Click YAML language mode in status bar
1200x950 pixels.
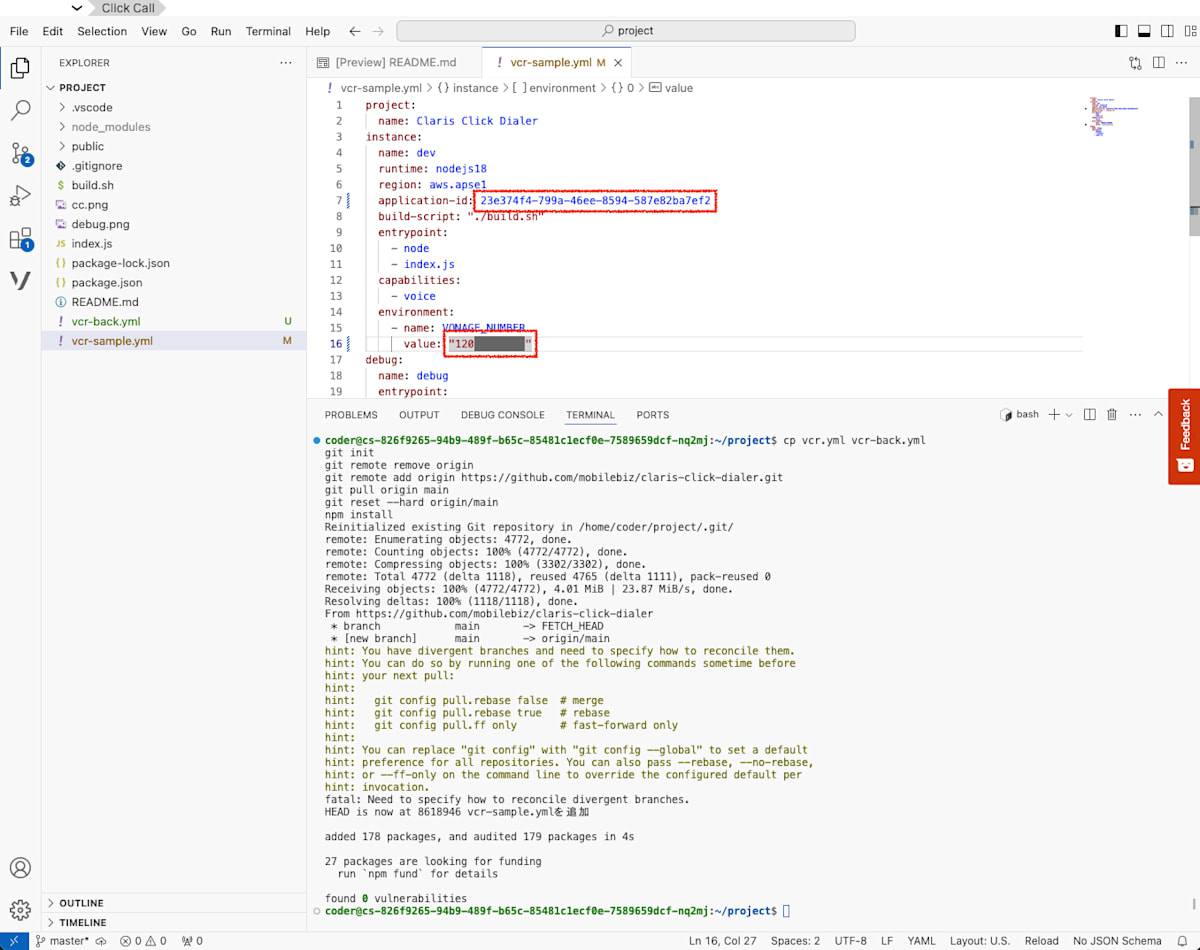[922, 941]
